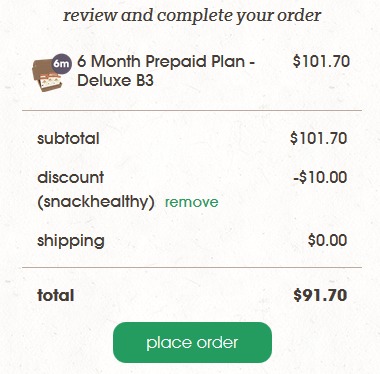
Task: Click the (snackhealthy) promo code text
Action: coord(96,202)
